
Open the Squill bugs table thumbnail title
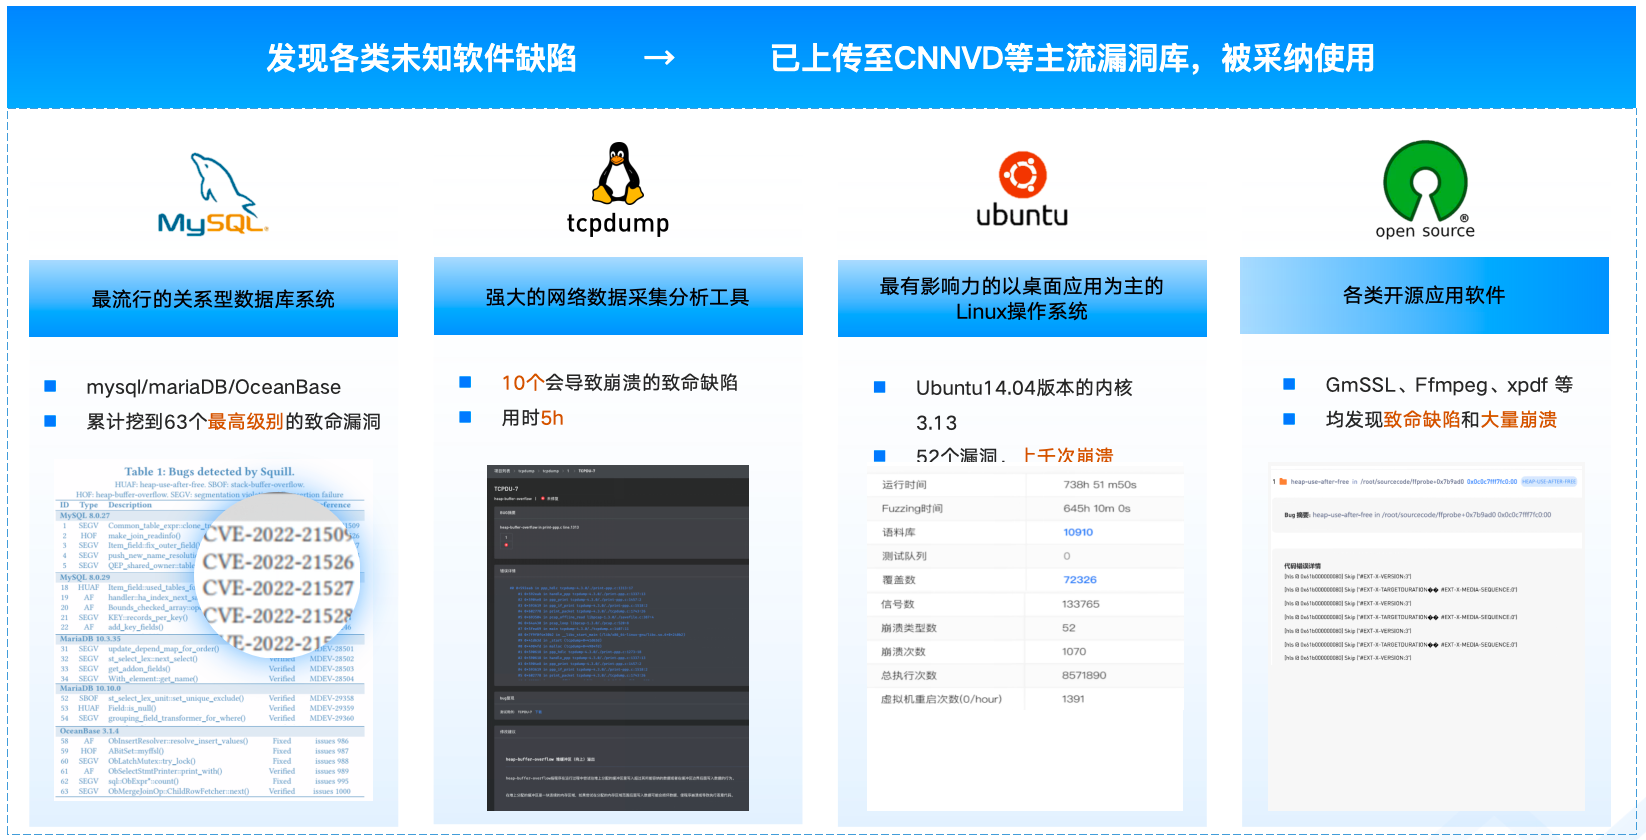tap(209, 472)
